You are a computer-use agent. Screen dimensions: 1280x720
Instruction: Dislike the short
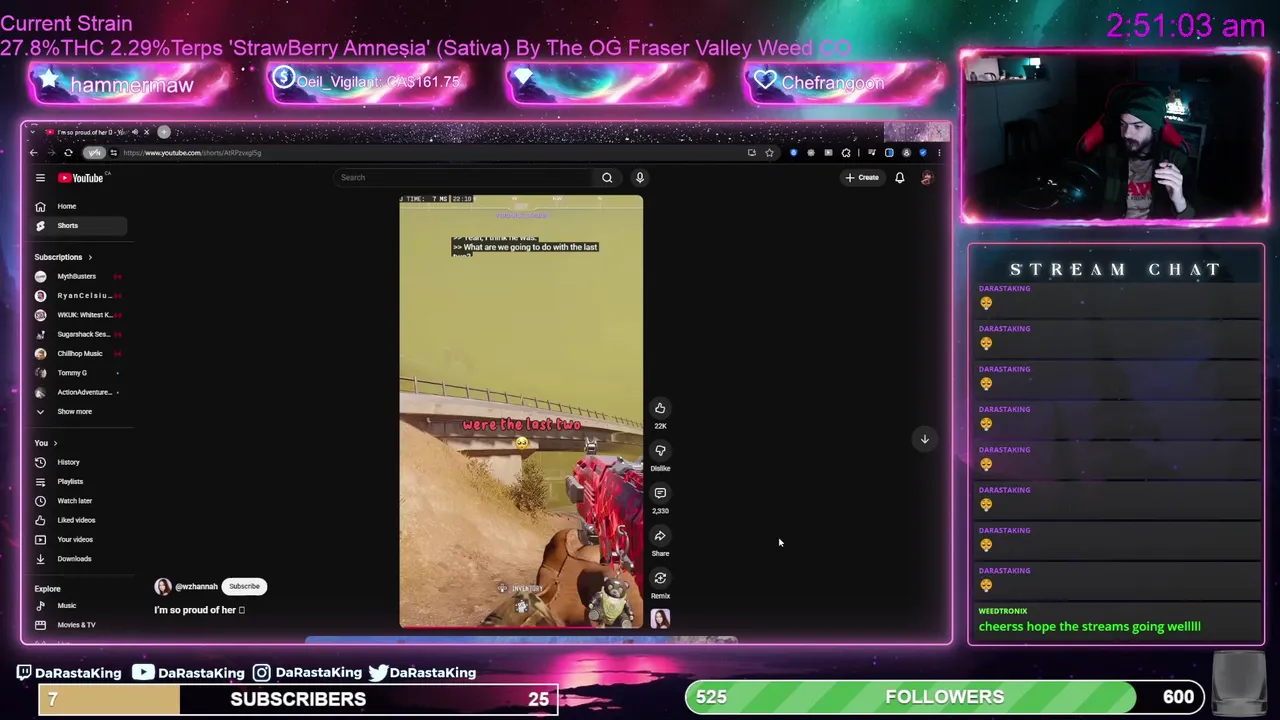[660, 451]
